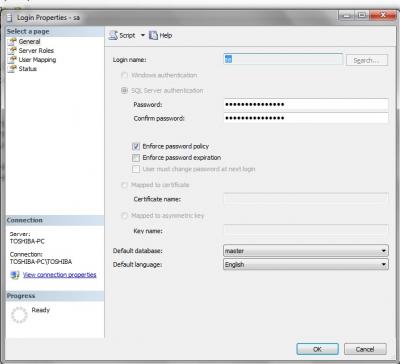400x364 pixels.
Task: Select Windows authentication radio button
Action: (x=124, y=75)
